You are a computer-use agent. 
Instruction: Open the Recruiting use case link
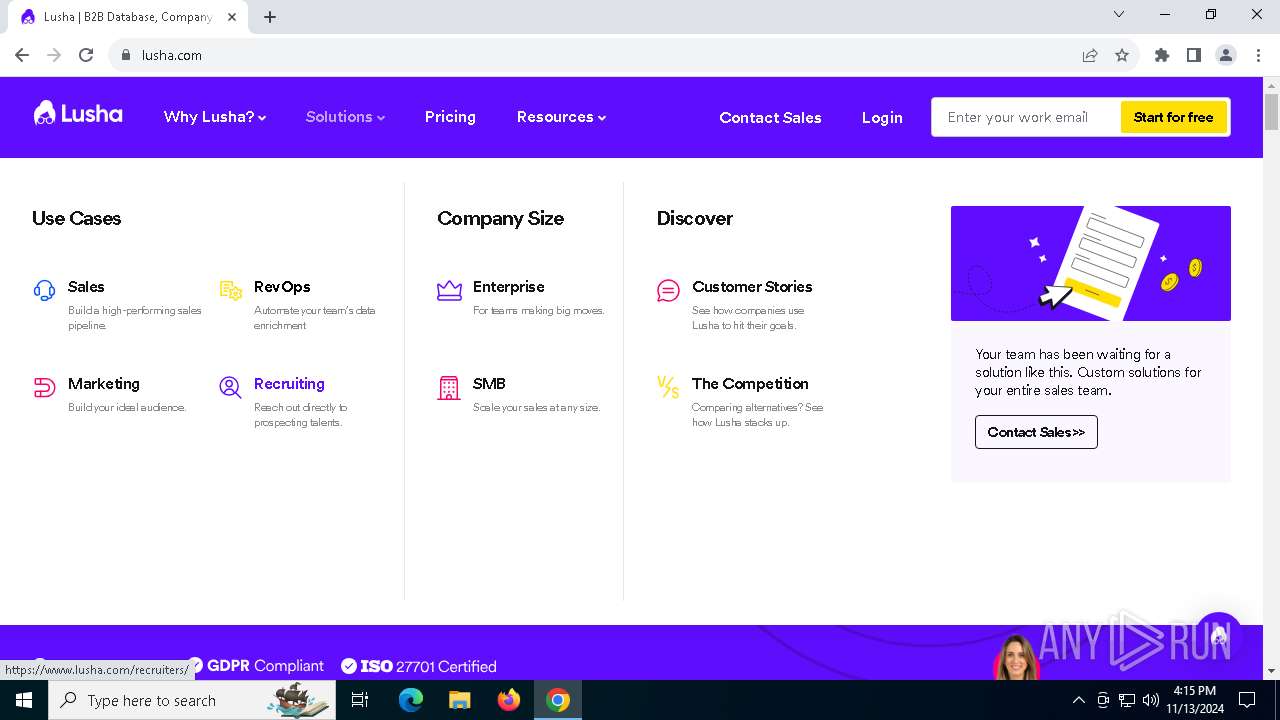tap(289, 384)
